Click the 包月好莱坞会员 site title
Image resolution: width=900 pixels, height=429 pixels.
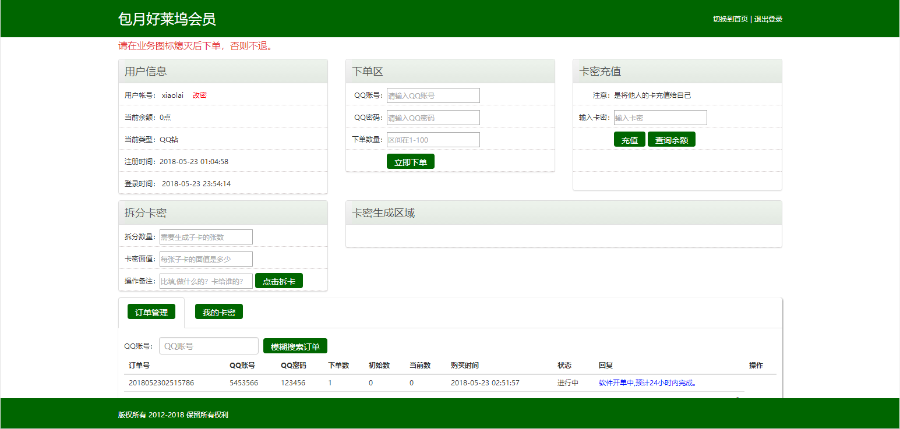click(167, 19)
